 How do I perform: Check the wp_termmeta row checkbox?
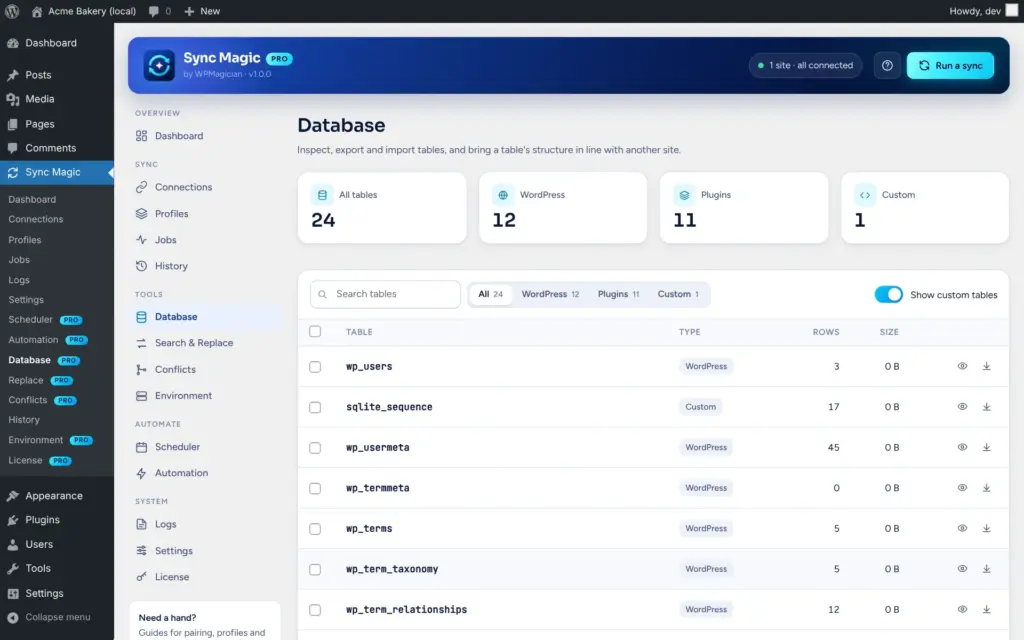[x=315, y=488]
